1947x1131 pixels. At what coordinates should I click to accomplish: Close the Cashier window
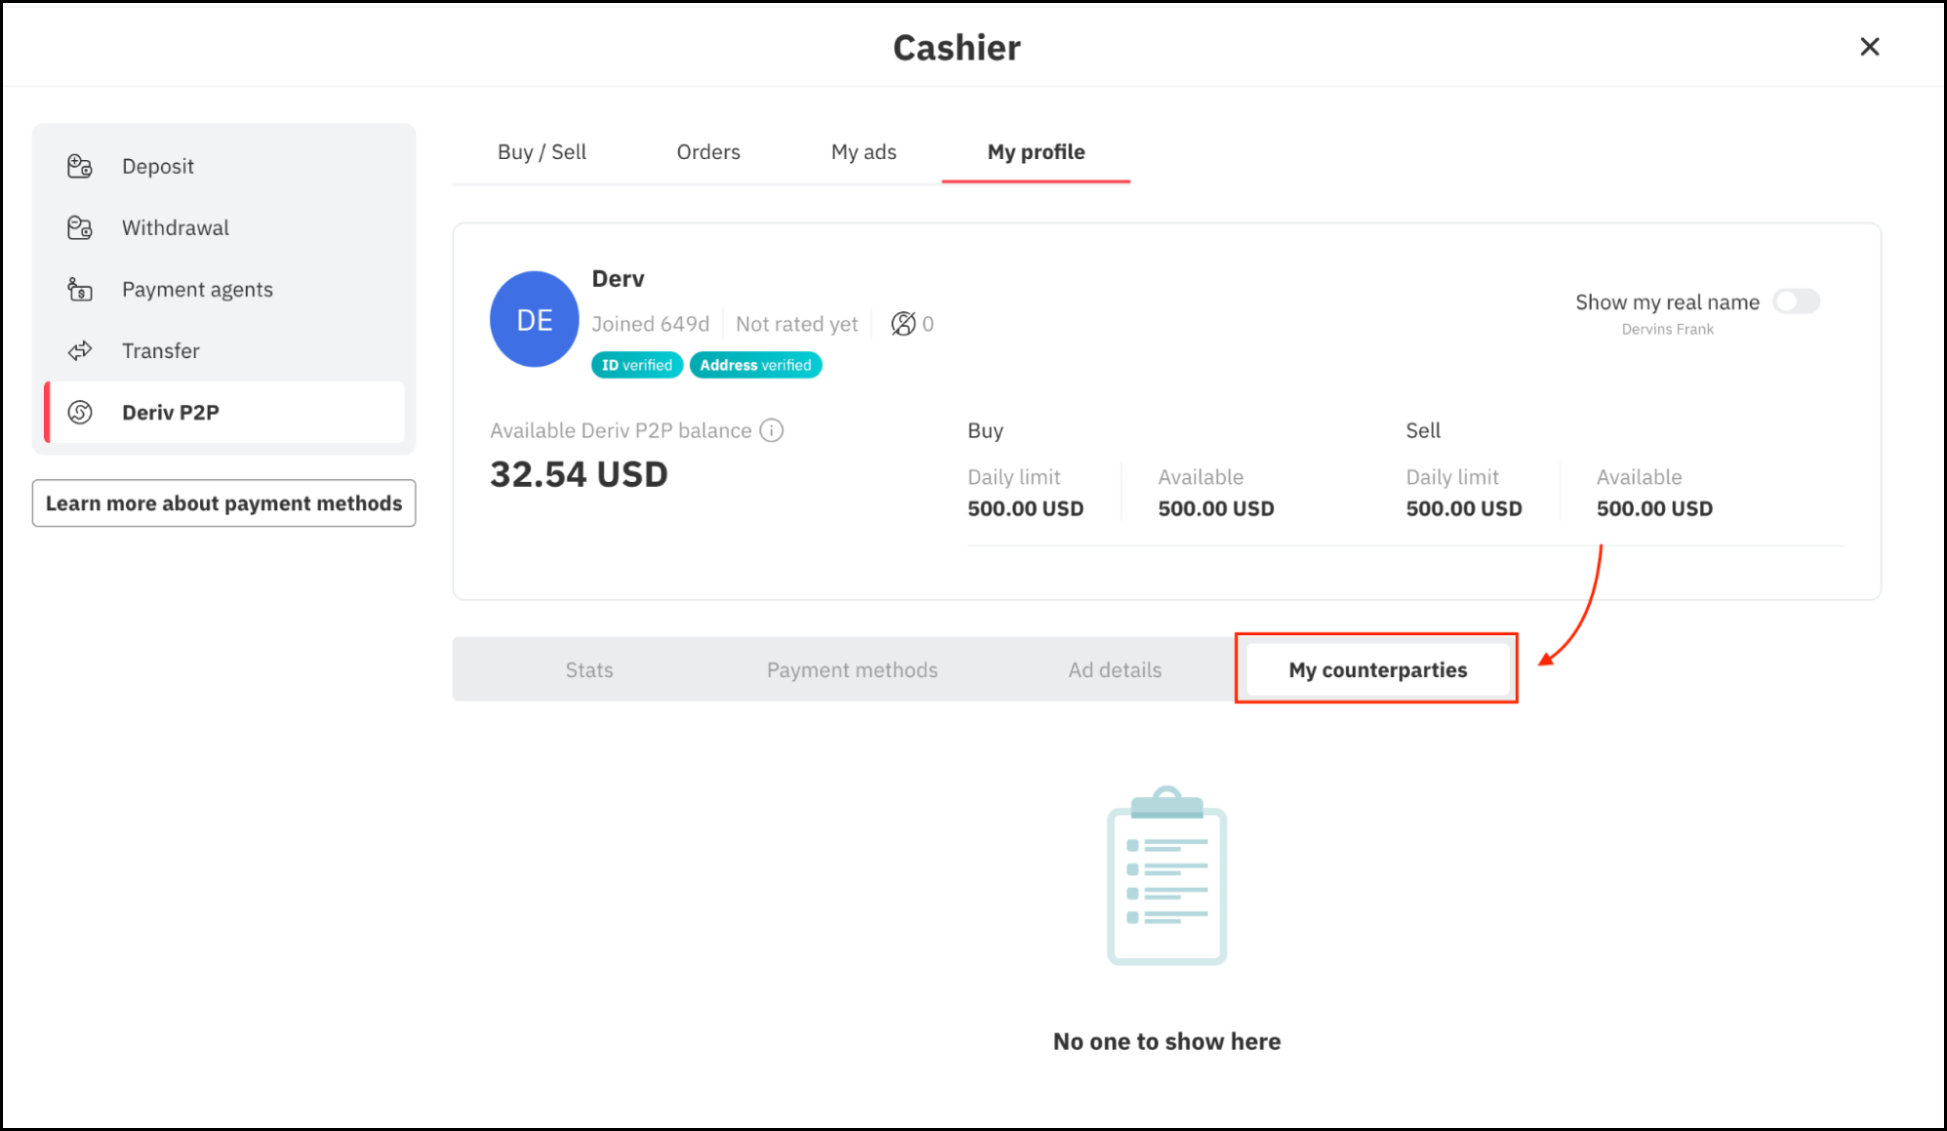[x=1869, y=46]
